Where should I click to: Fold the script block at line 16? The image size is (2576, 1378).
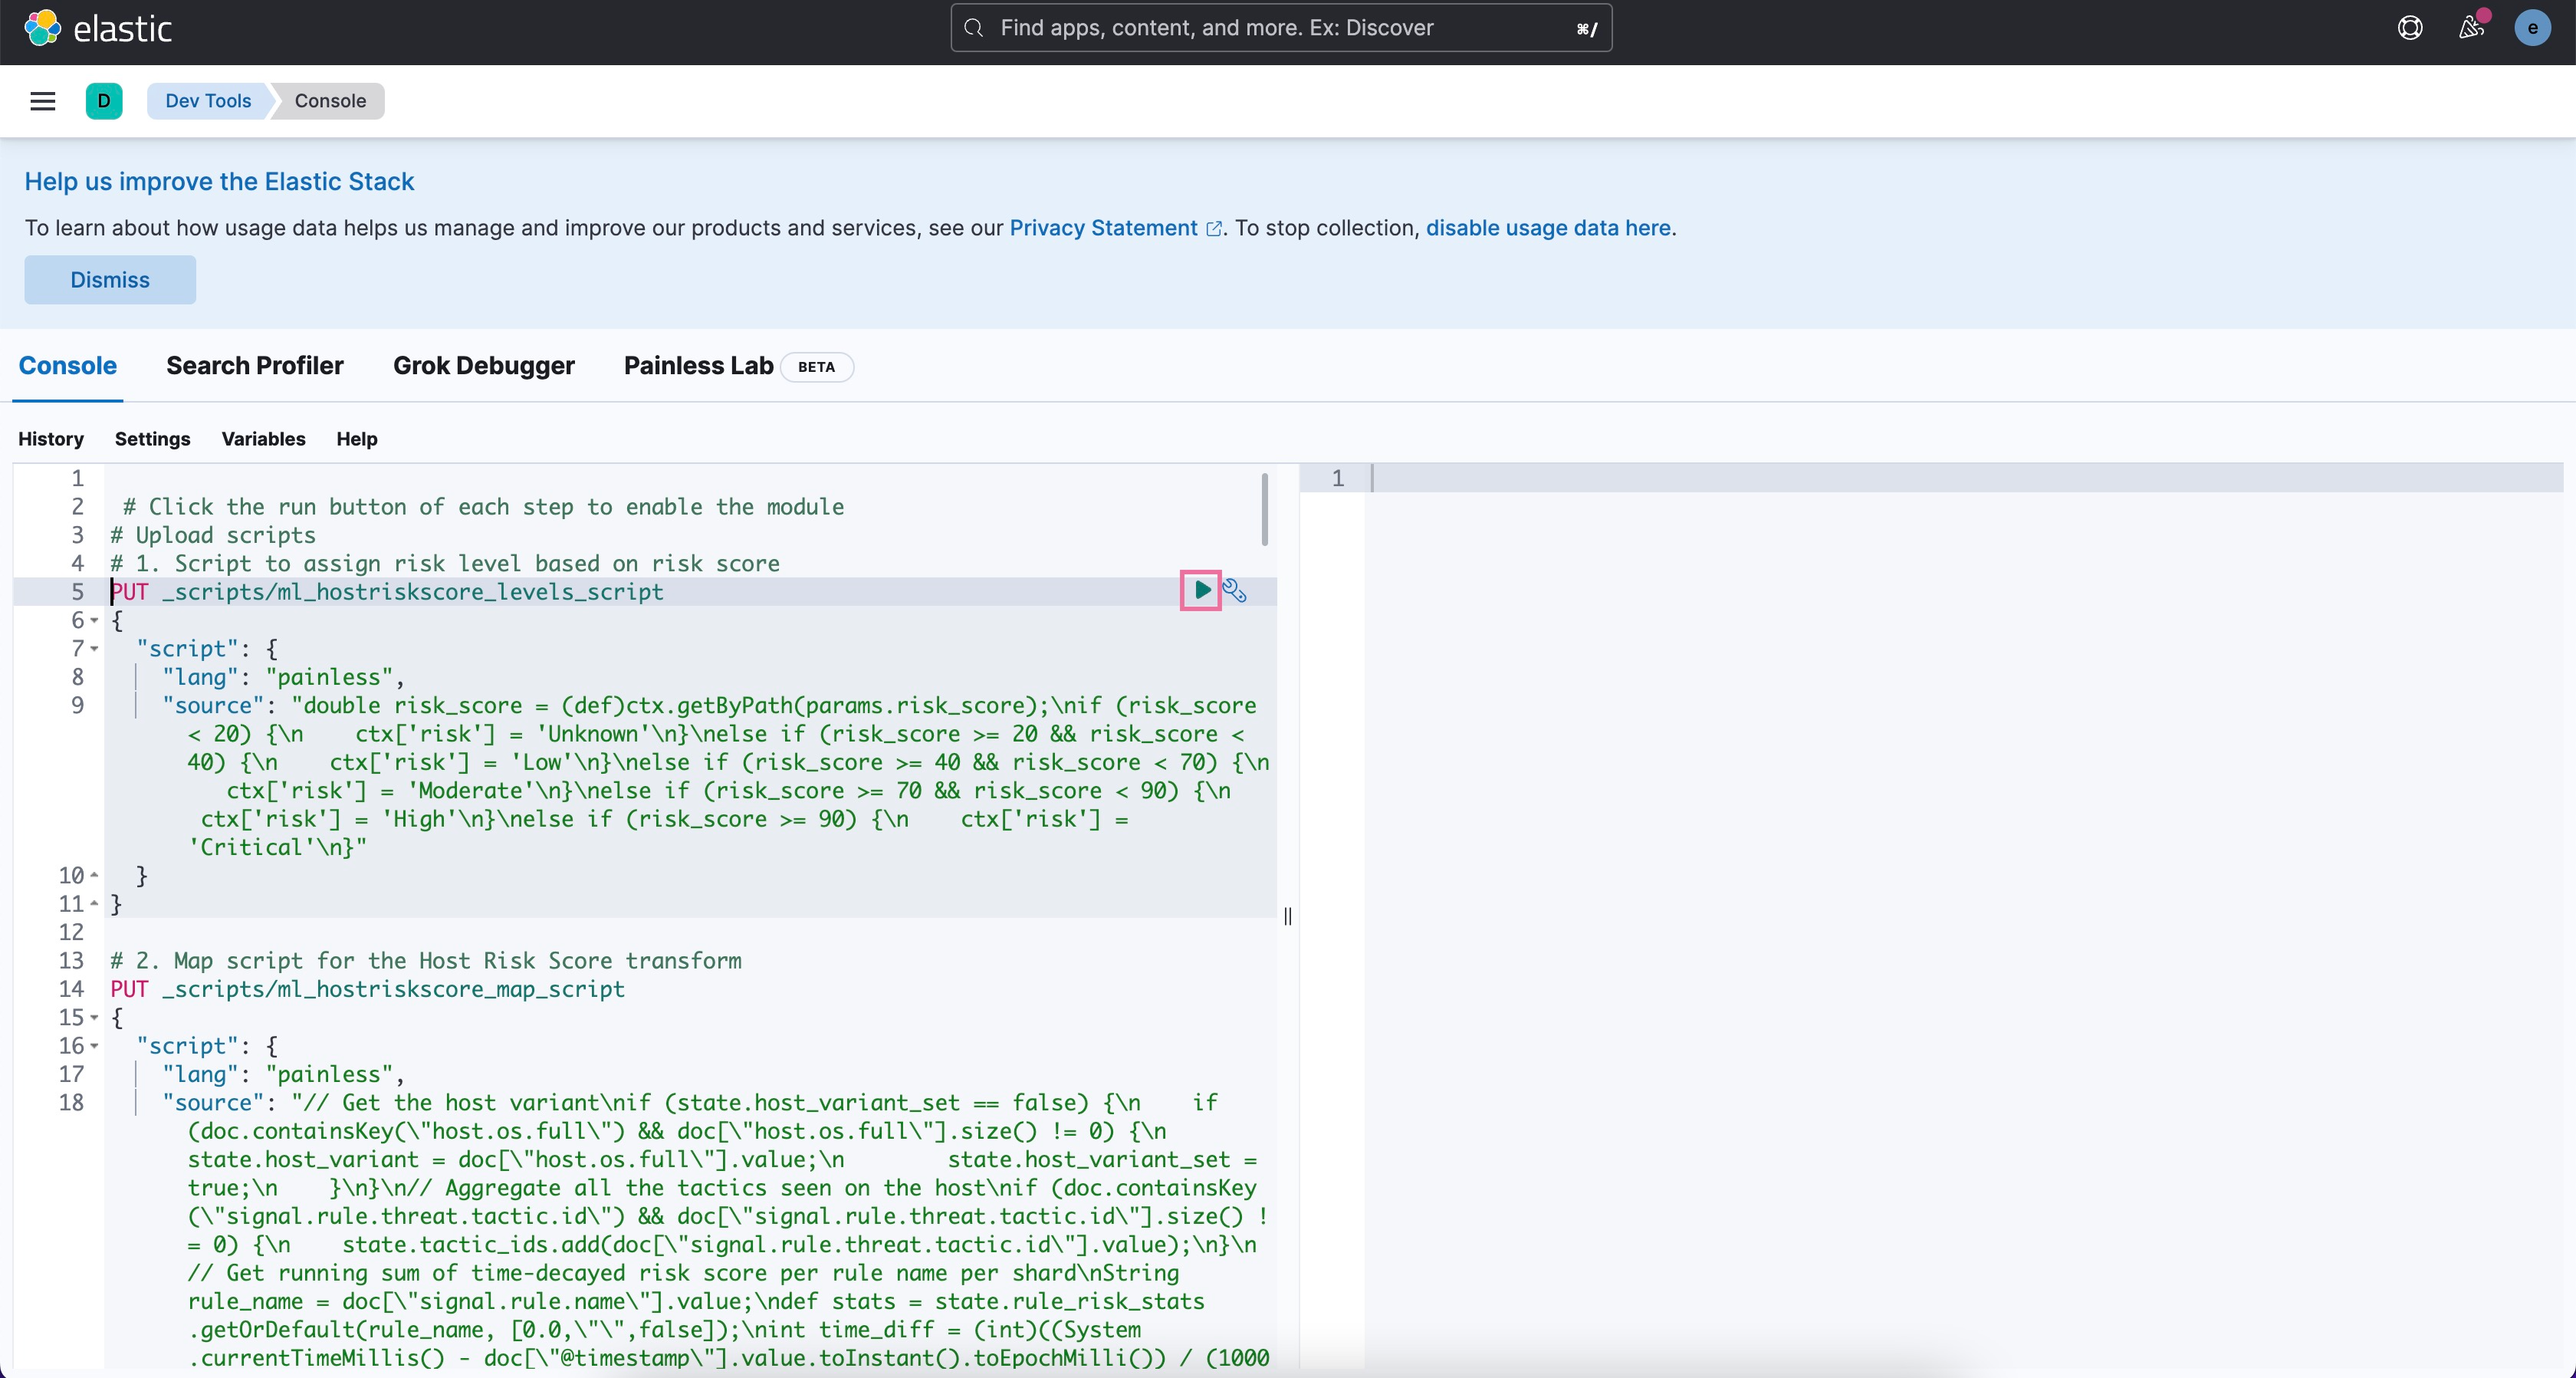(94, 1046)
